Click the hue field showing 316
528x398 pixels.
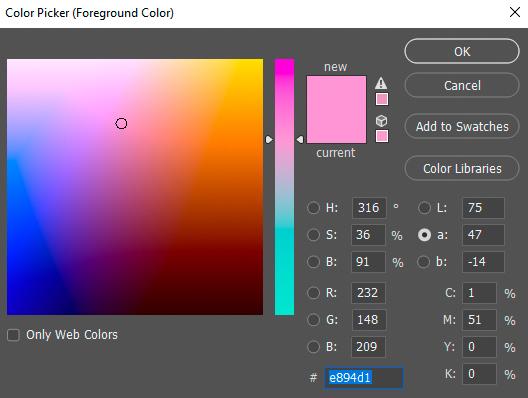click(x=369, y=208)
